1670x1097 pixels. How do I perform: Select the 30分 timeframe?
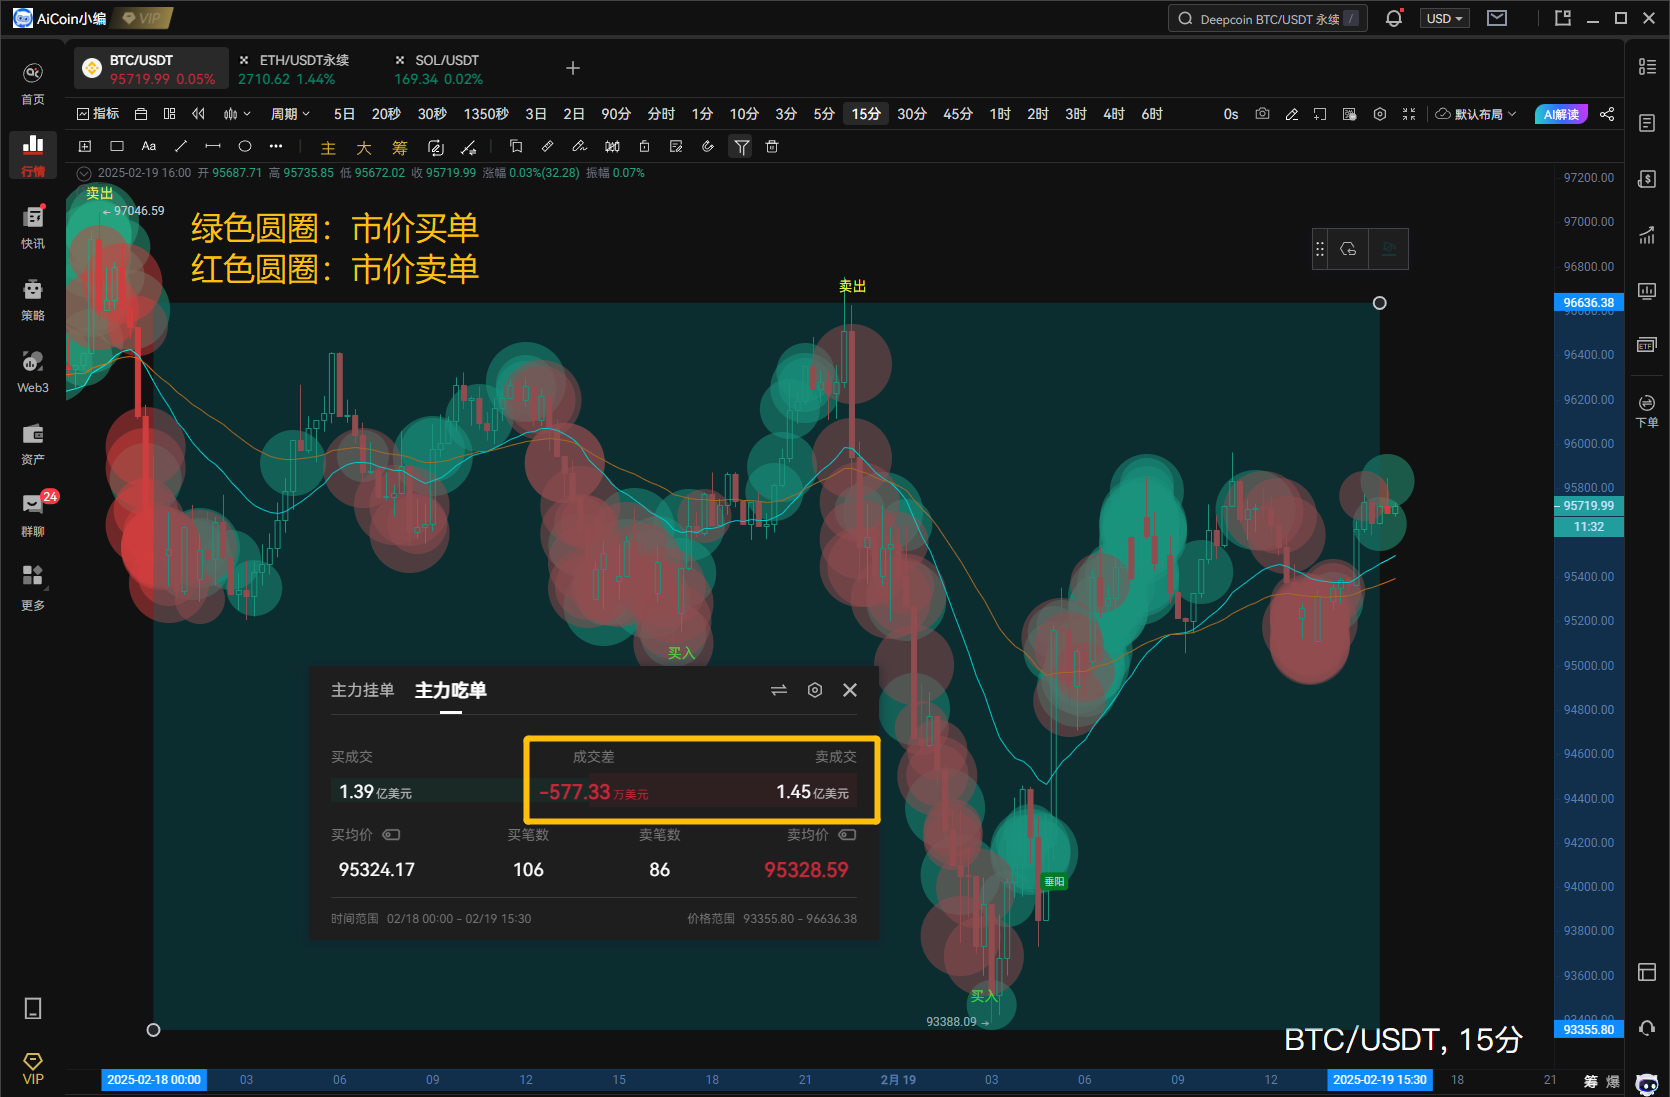pos(911,114)
